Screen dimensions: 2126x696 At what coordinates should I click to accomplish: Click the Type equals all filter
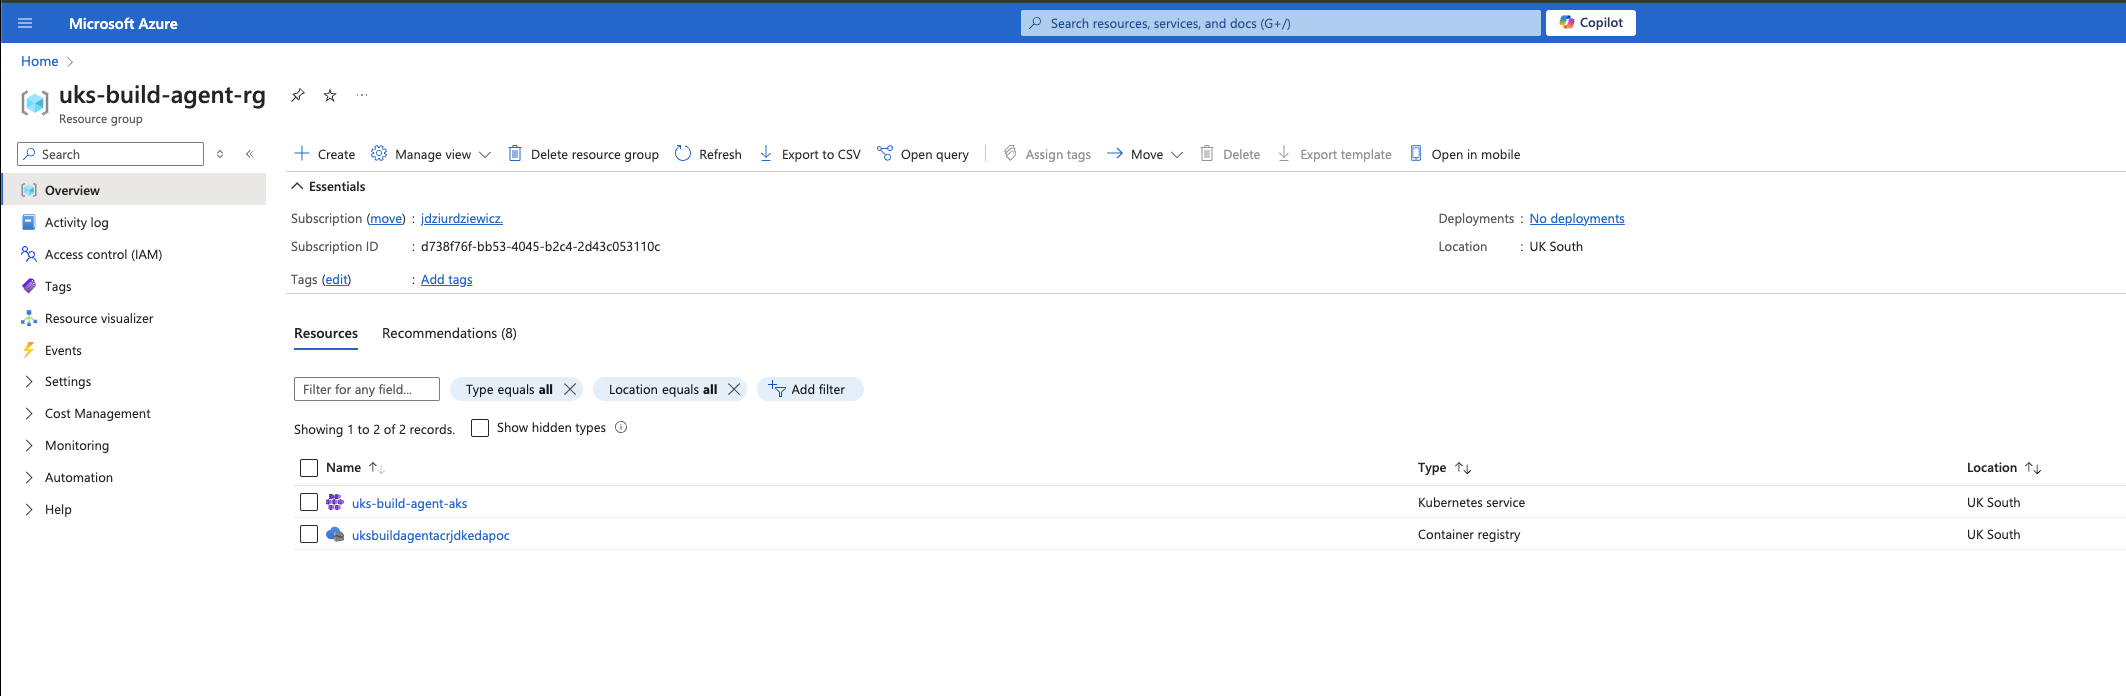[508, 389]
